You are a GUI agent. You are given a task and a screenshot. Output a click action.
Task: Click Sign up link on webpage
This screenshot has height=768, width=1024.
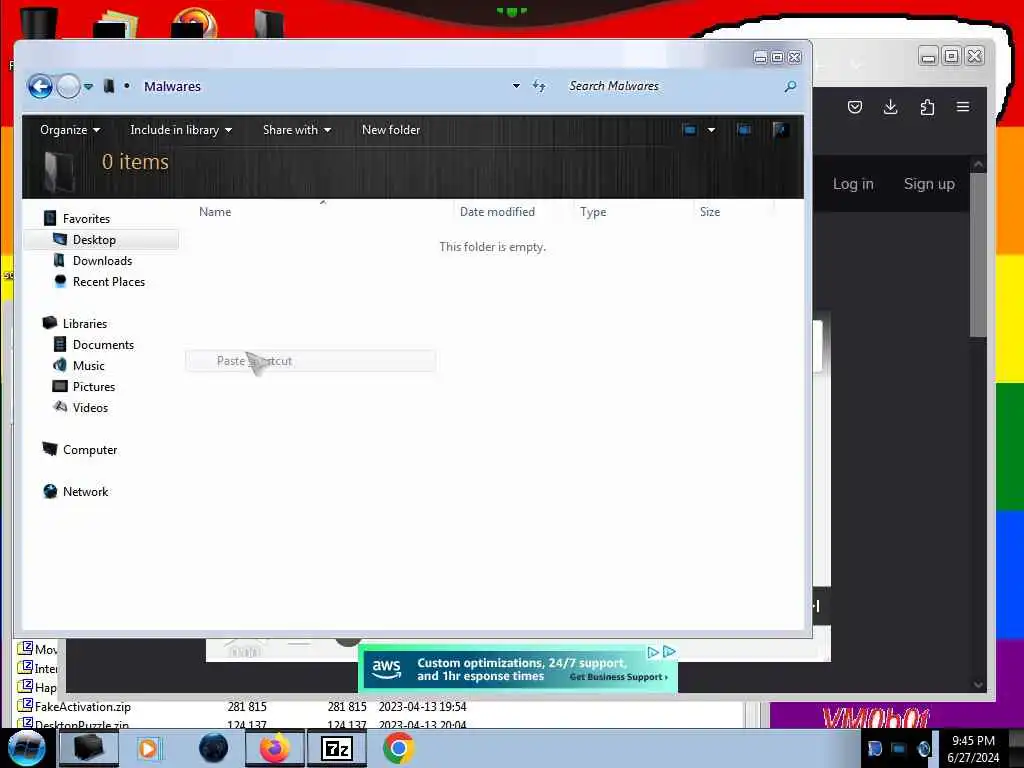pyautogui.click(x=929, y=184)
